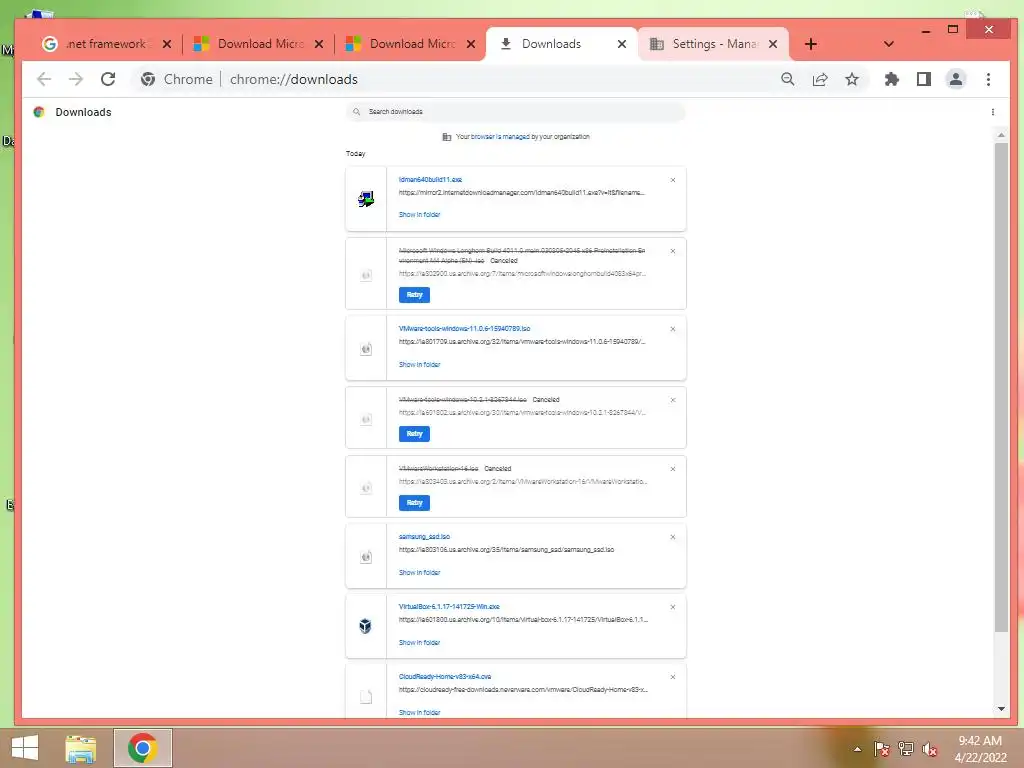Image resolution: width=1024 pixels, height=768 pixels.
Task: Close the .net framework tab
Action: tap(167, 44)
